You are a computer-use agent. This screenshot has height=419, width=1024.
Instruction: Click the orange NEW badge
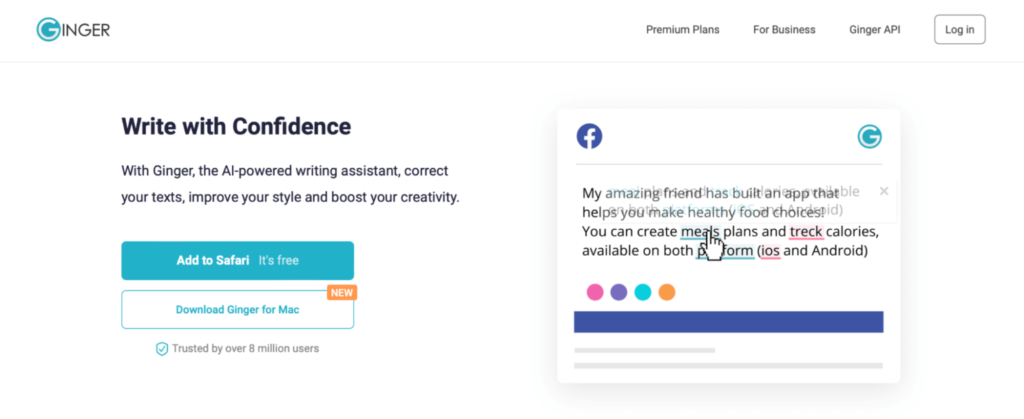click(342, 292)
